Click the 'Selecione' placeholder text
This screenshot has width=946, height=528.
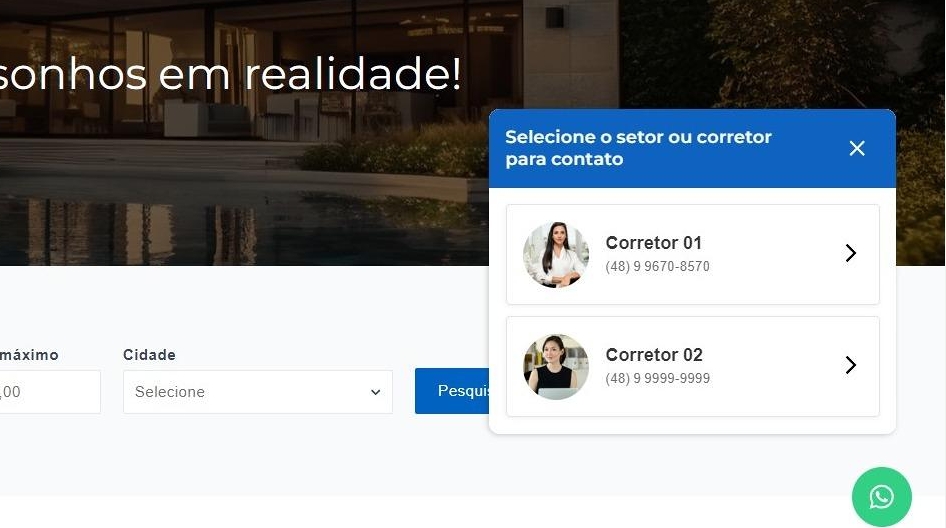[170, 392]
